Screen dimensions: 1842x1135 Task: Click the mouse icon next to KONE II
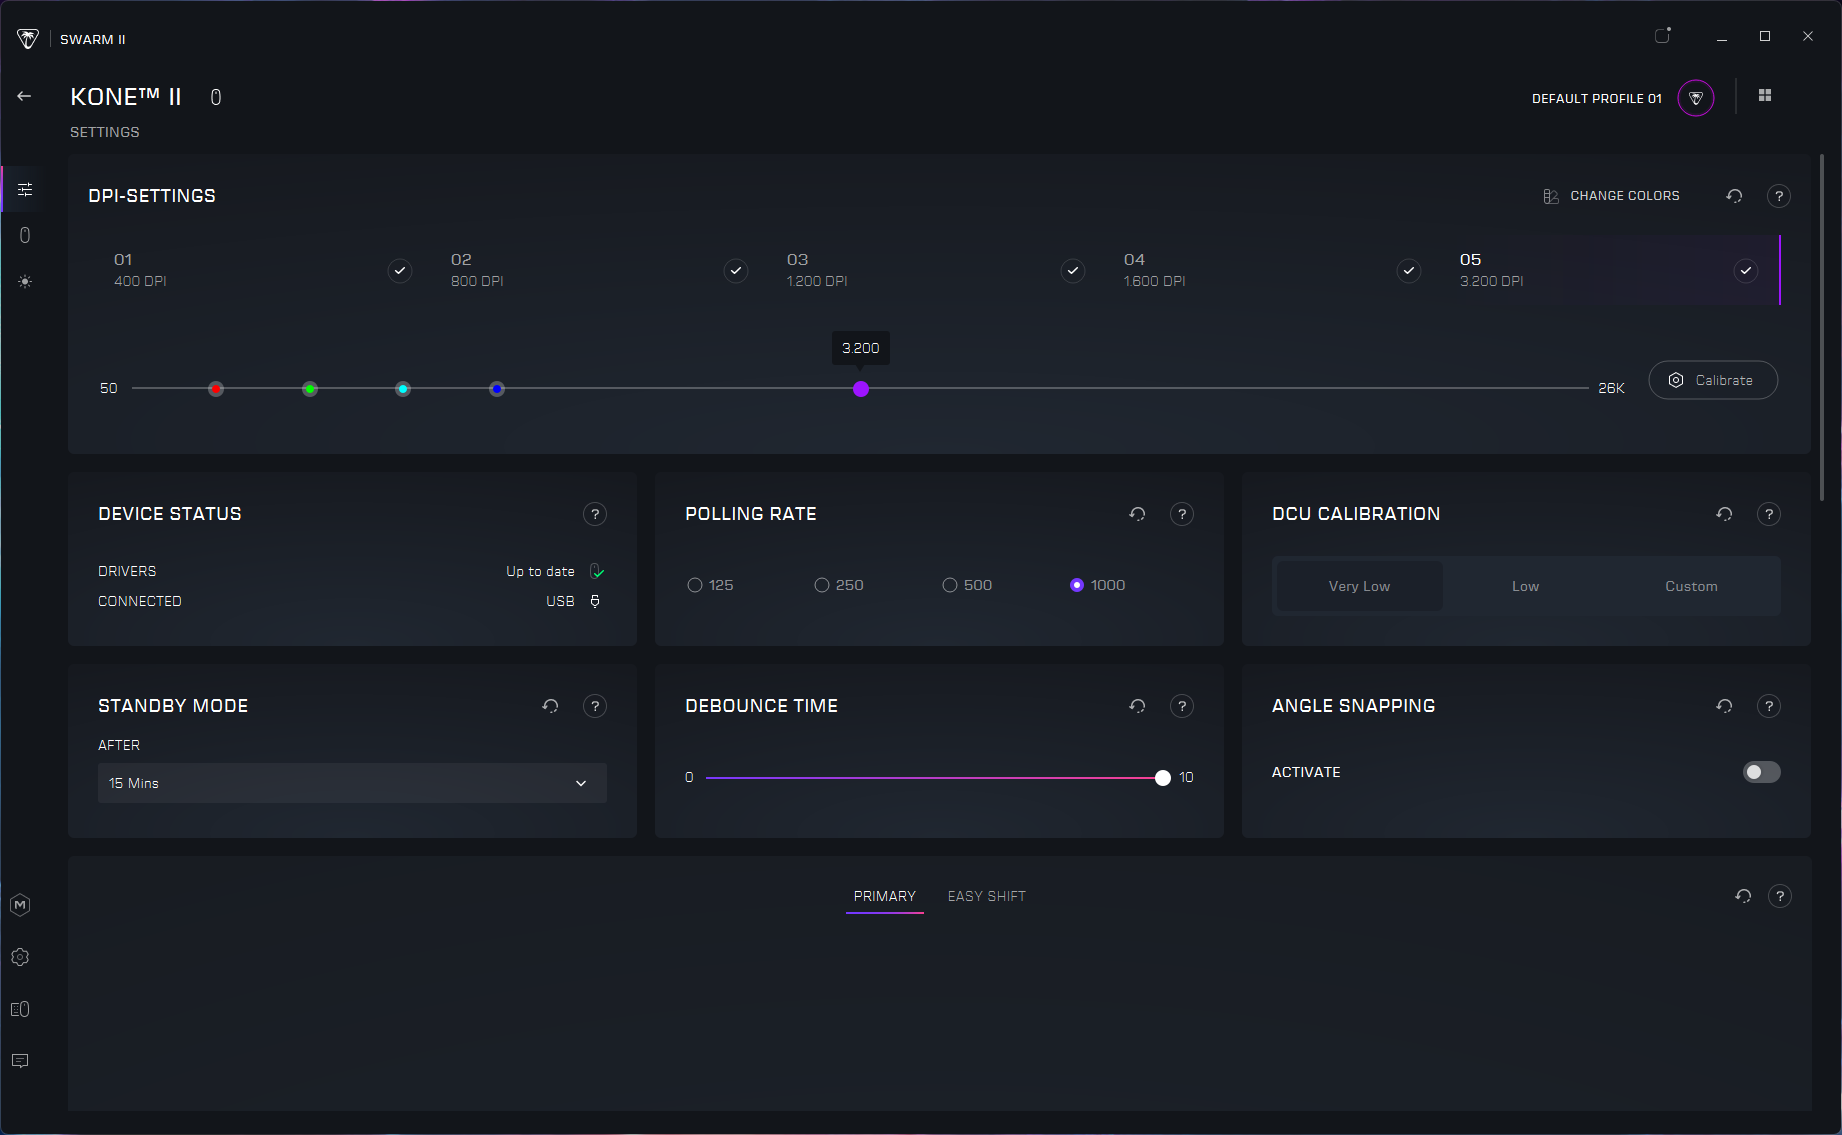pos(215,97)
